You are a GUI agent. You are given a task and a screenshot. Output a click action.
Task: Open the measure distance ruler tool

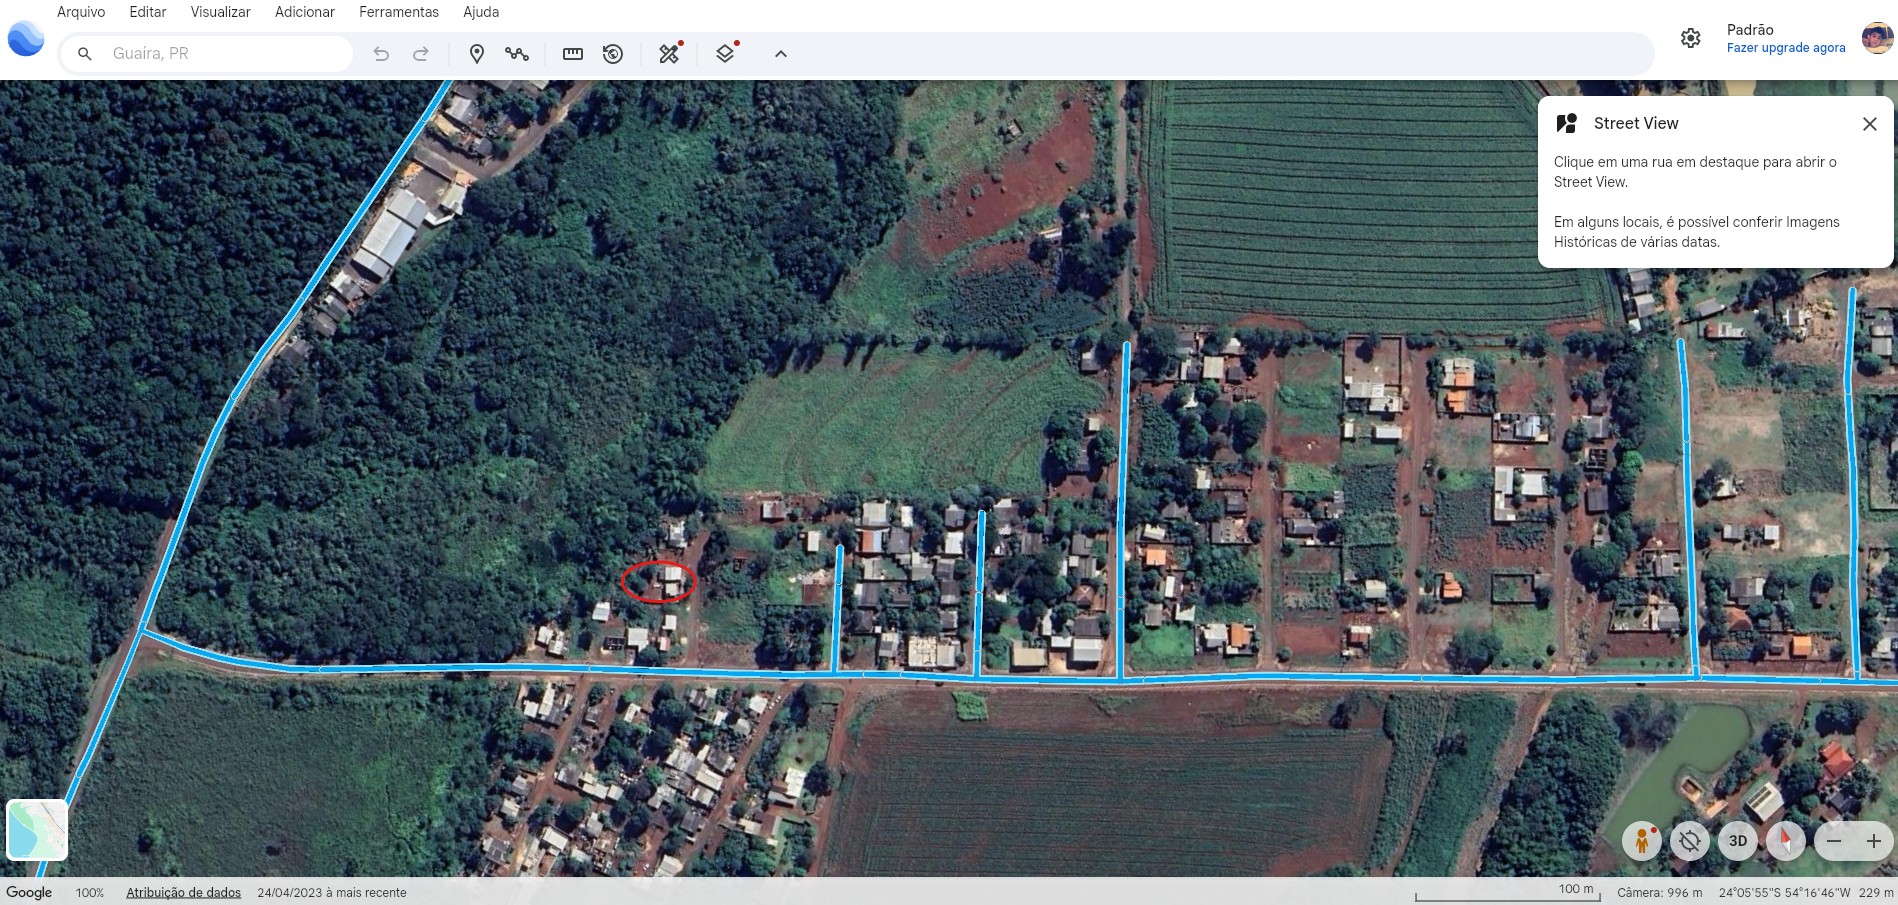coord(573,54)
